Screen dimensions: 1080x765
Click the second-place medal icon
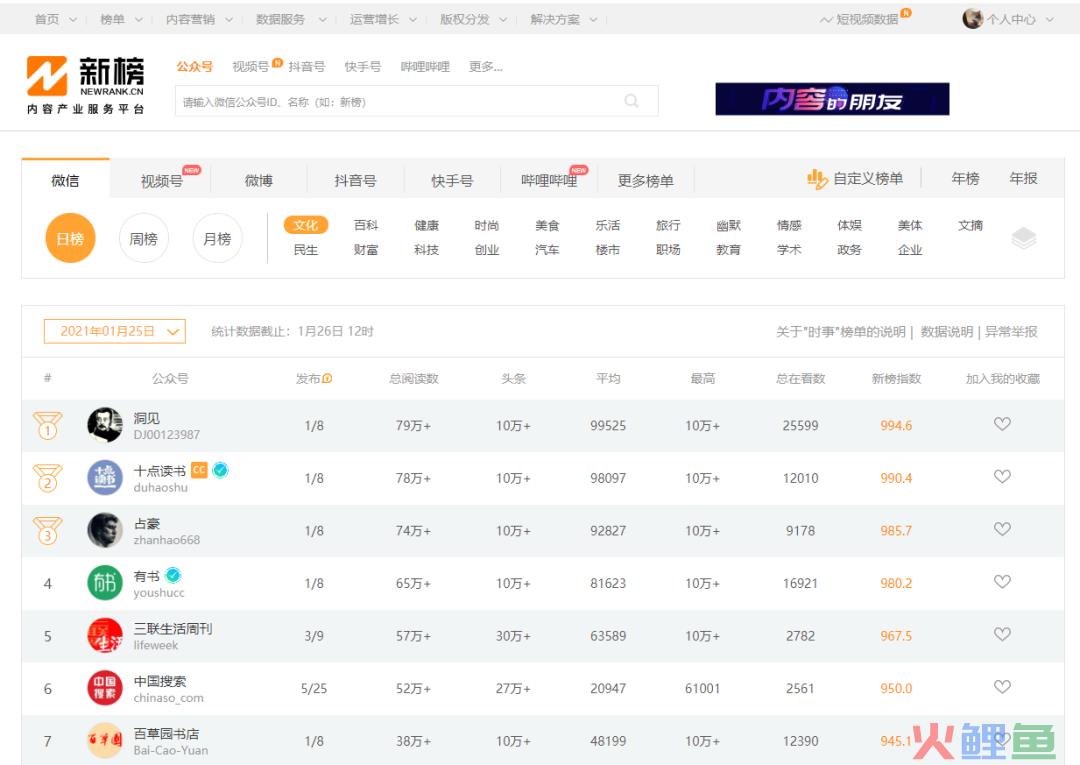(x=47, y=478)
